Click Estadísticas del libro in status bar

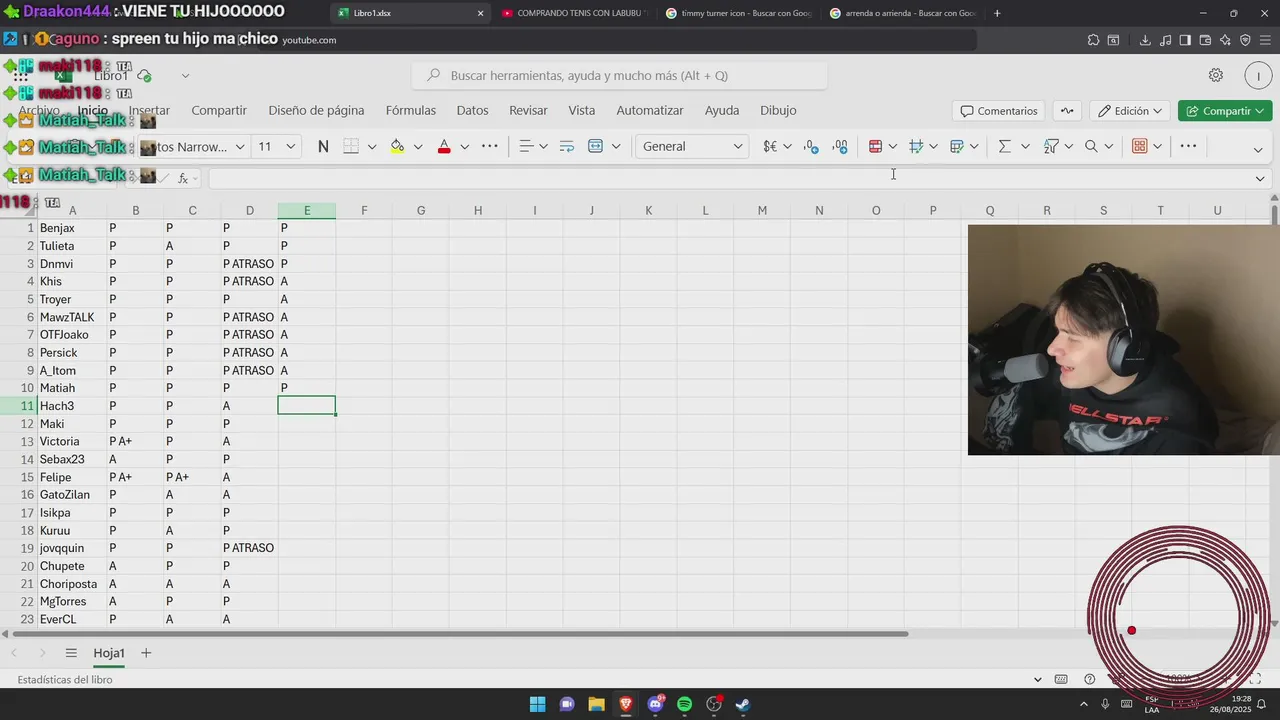pos(65,680)
